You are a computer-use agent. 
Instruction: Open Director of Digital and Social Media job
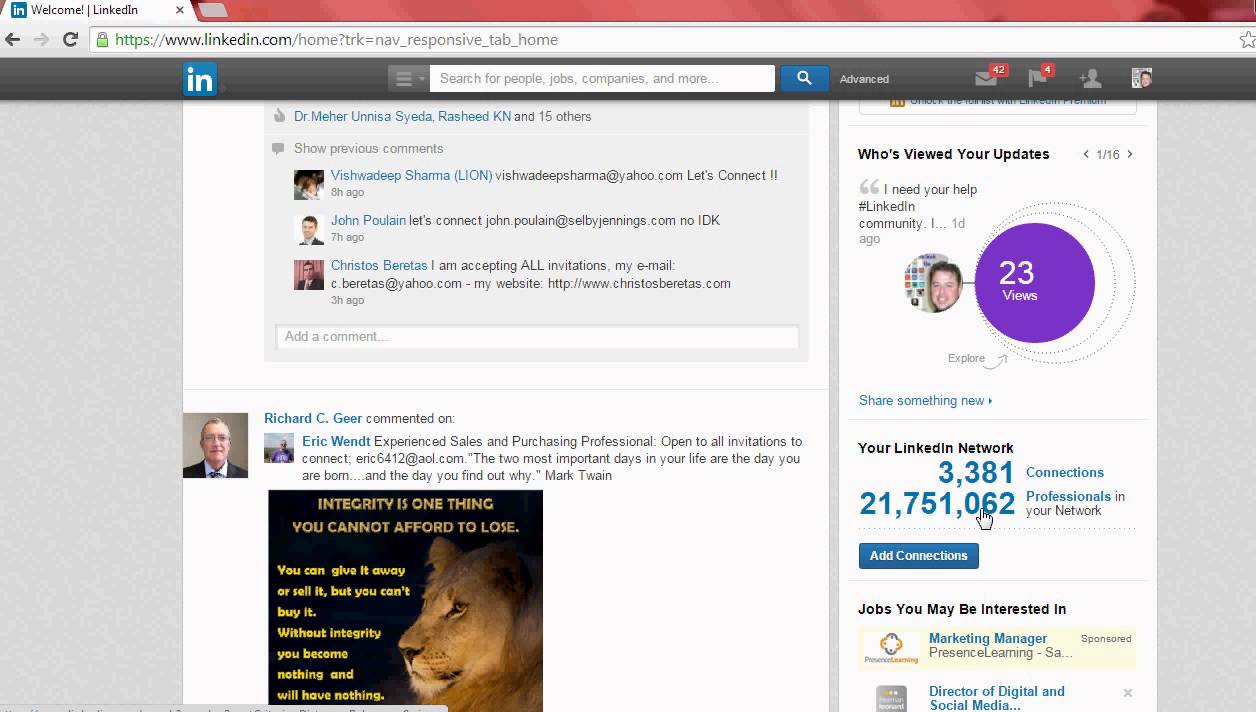tap(997, 698)
